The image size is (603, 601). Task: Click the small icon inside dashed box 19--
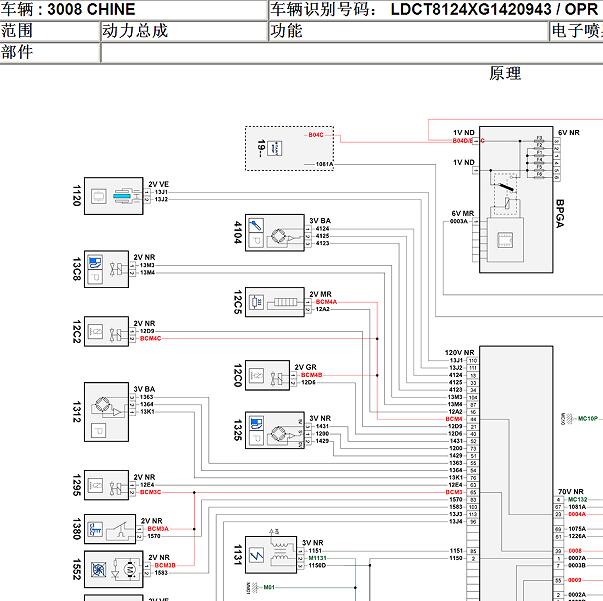(x=275, y=148)
